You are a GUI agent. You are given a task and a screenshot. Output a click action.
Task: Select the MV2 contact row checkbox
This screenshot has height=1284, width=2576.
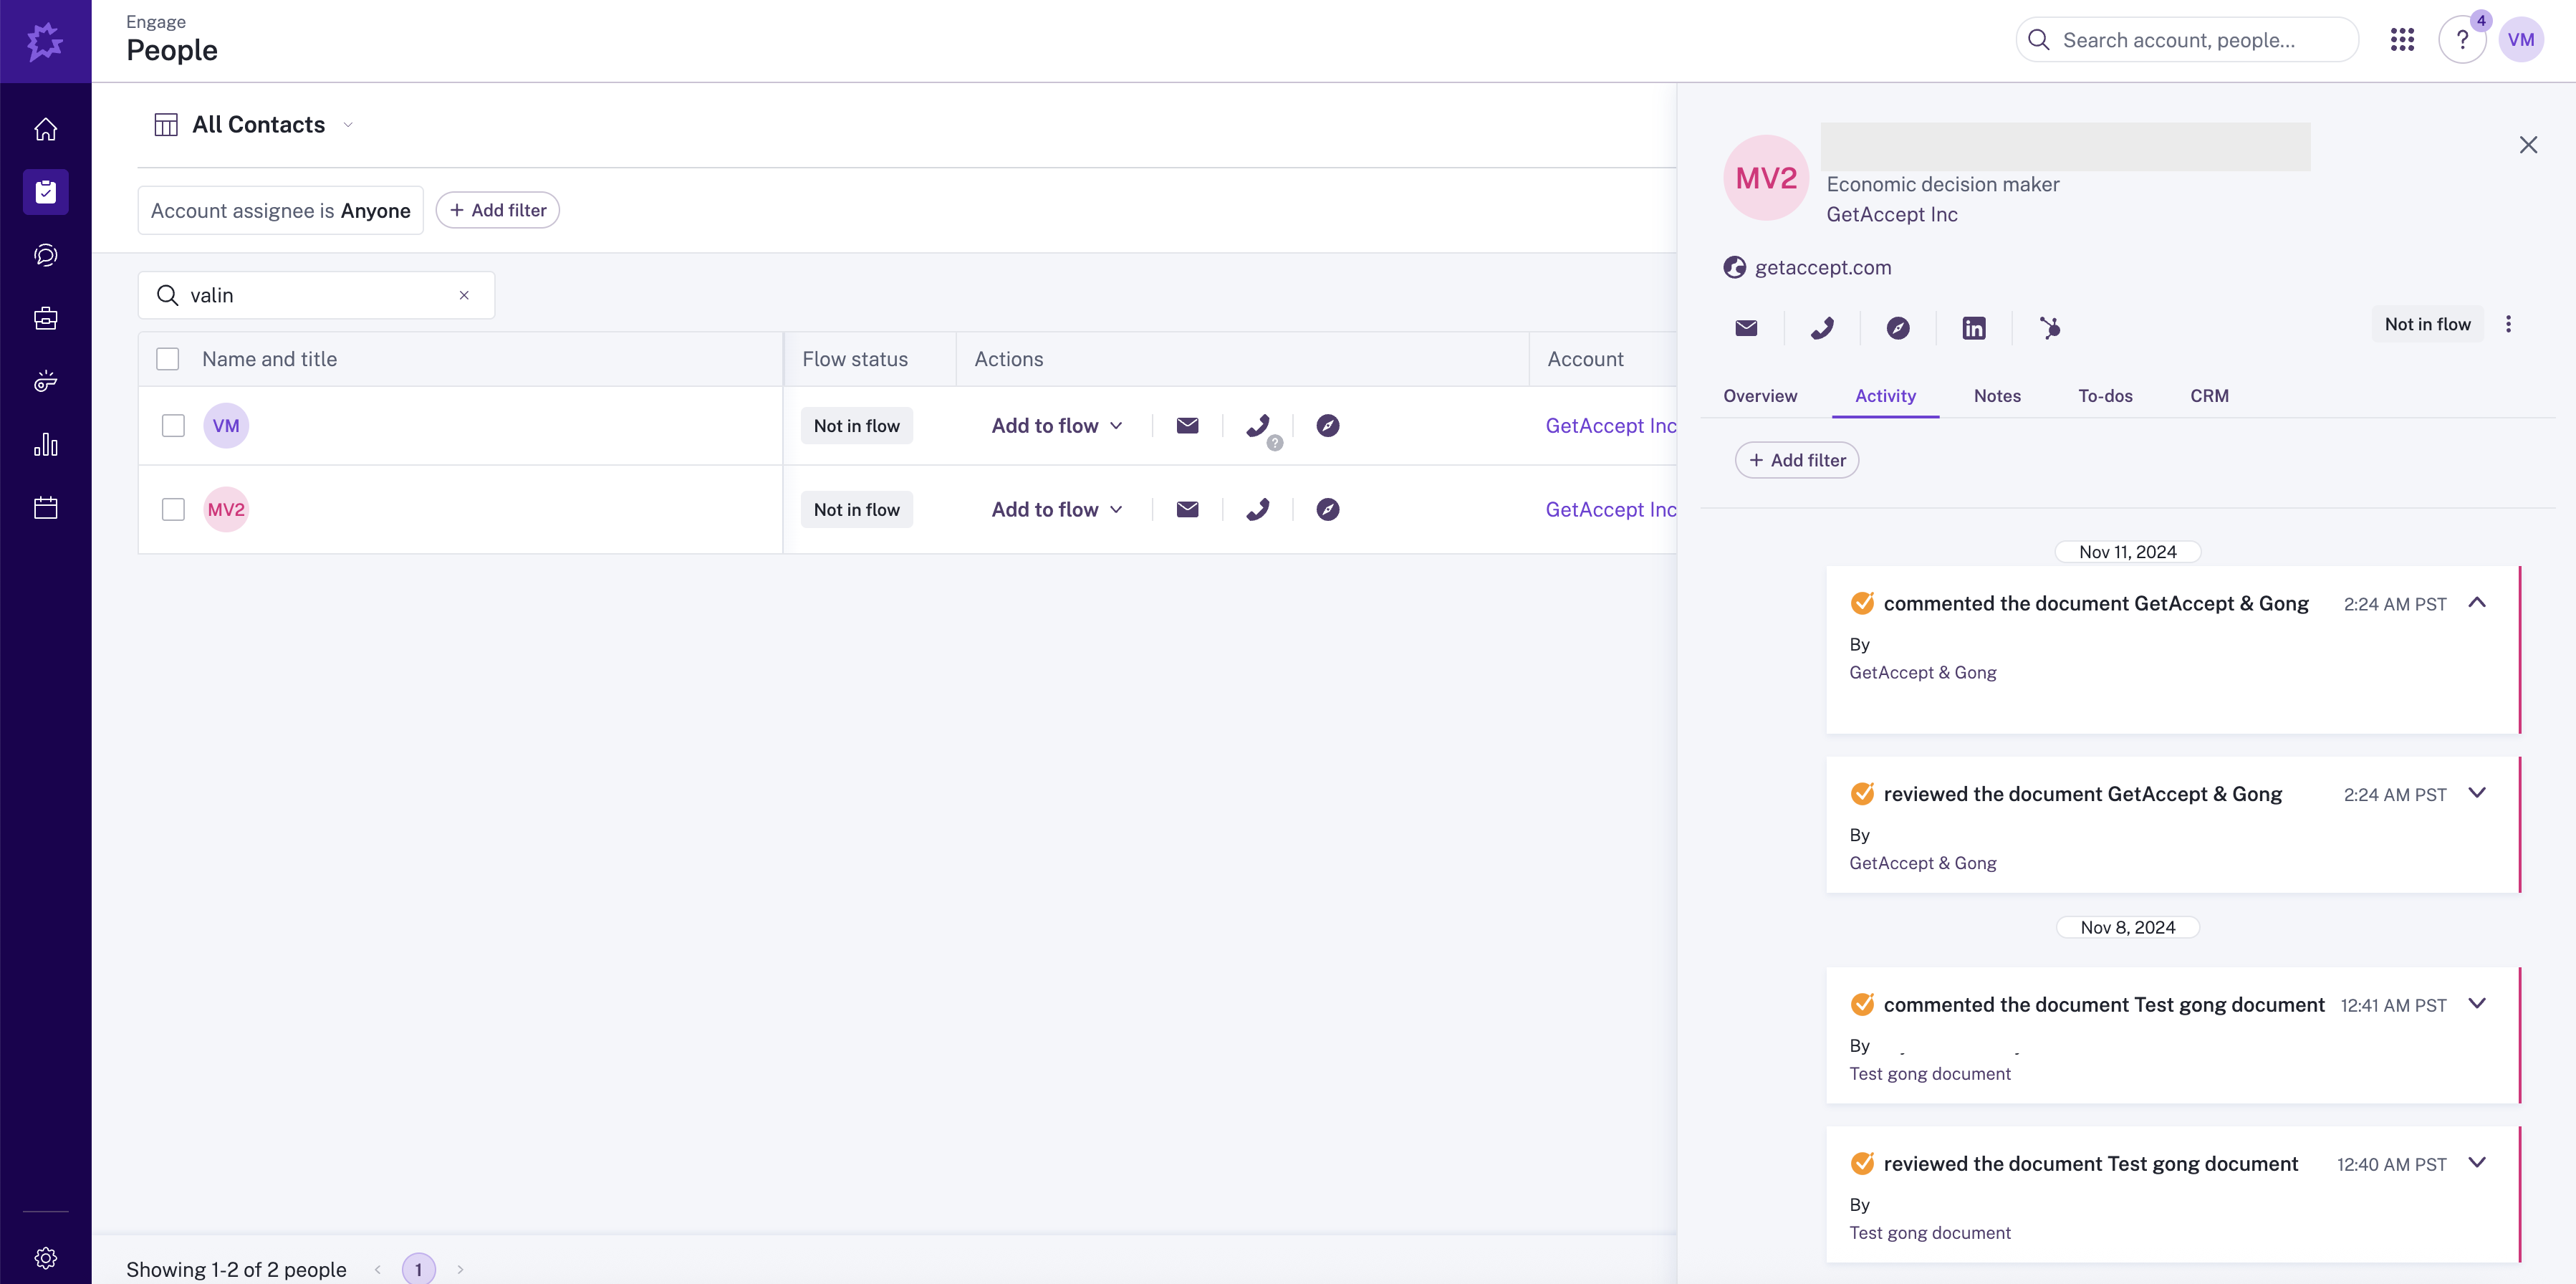click(x=173, y=509)
